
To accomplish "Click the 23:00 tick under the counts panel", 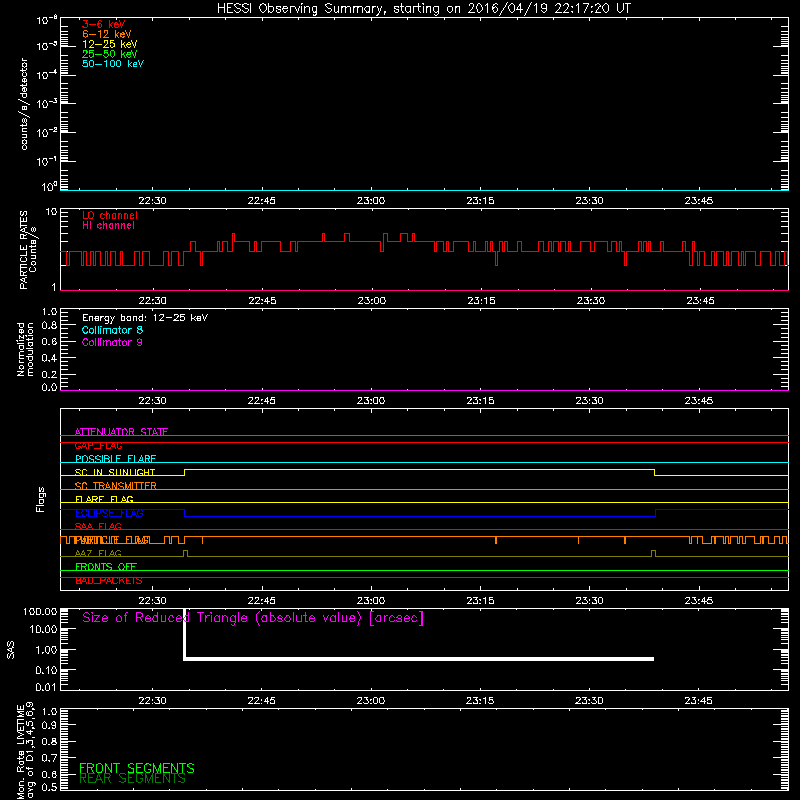I will click(371, 201).
